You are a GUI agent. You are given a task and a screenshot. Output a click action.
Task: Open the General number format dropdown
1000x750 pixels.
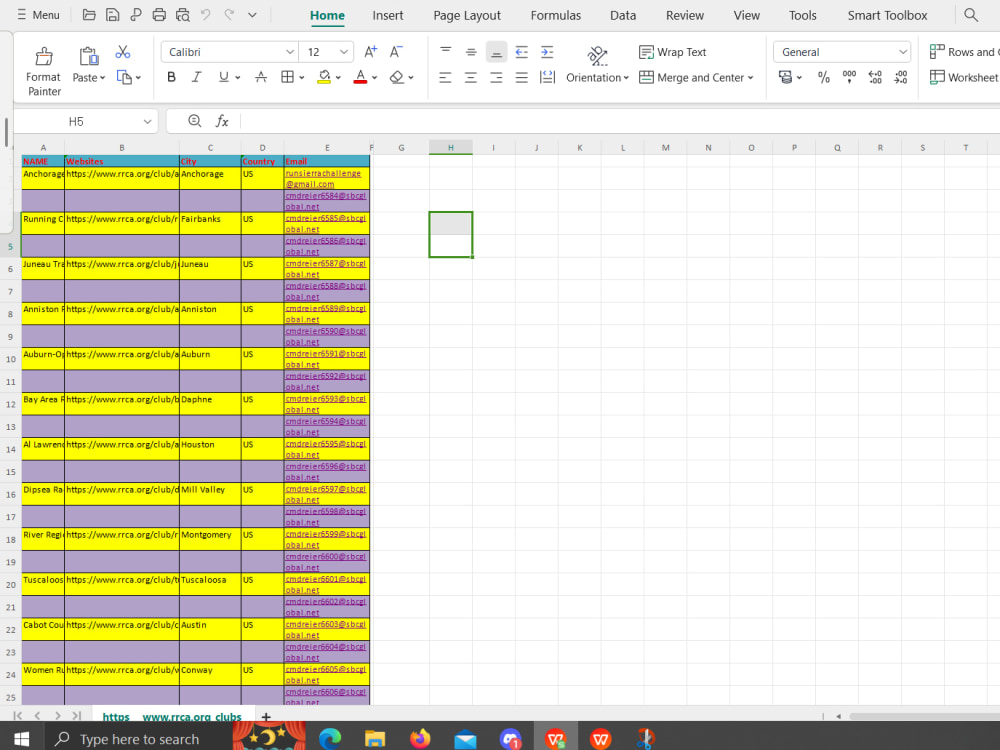coord(902,52)
